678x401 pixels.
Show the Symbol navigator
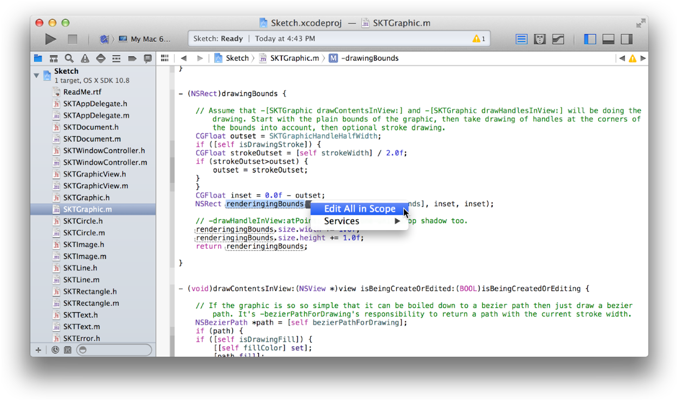[54, 58]
